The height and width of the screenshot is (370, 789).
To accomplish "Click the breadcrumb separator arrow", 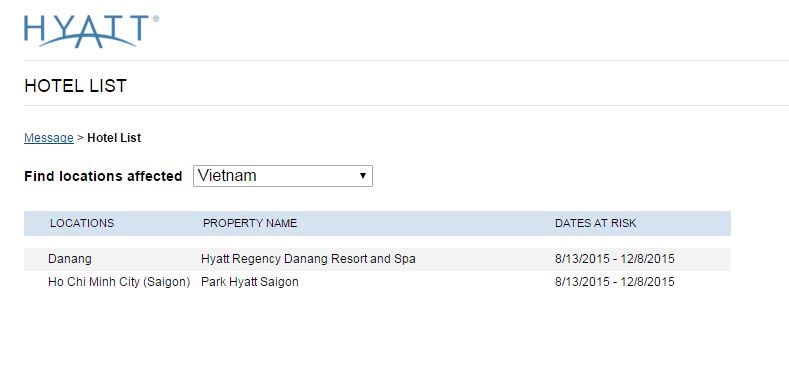I will click(81, 138).
